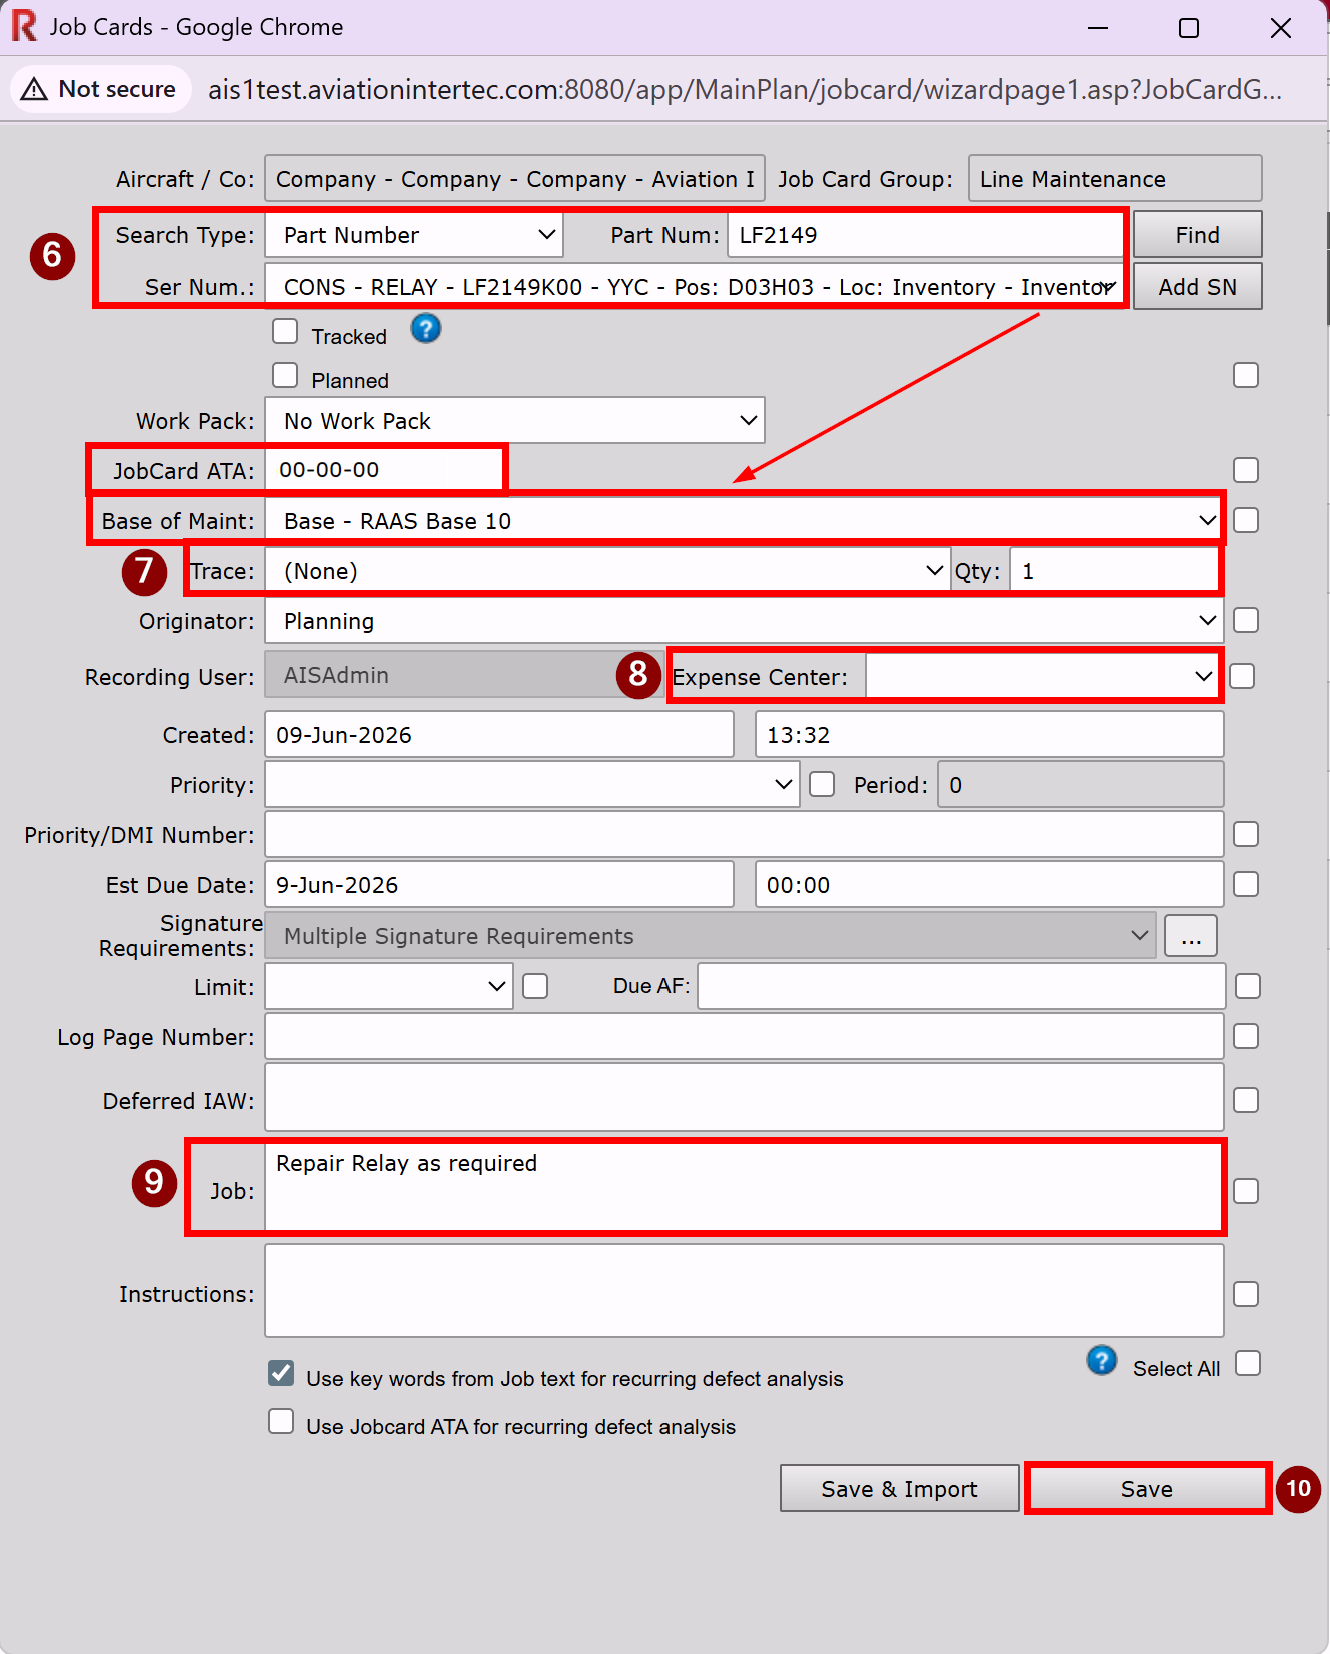Image resolution: width=1330 pixels, height=1654 pixels.
Task: Click the help icon next to Tracked
Action: 426,328
